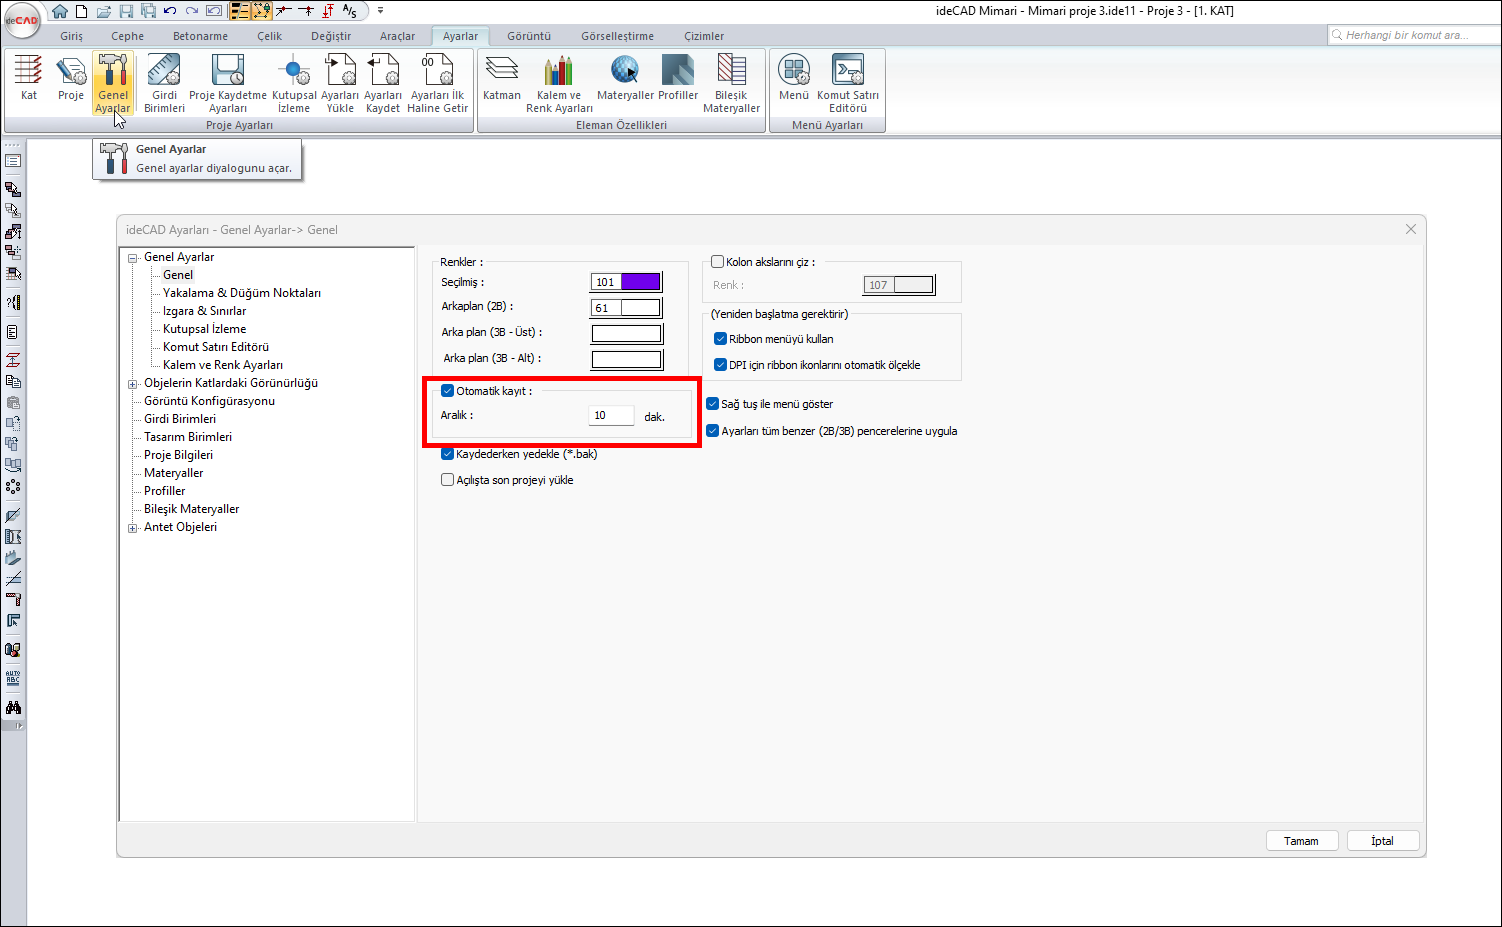Pick the purple Seçilmiş color swatch
This screenshot has width=1502, height=927.
[641, 282]
